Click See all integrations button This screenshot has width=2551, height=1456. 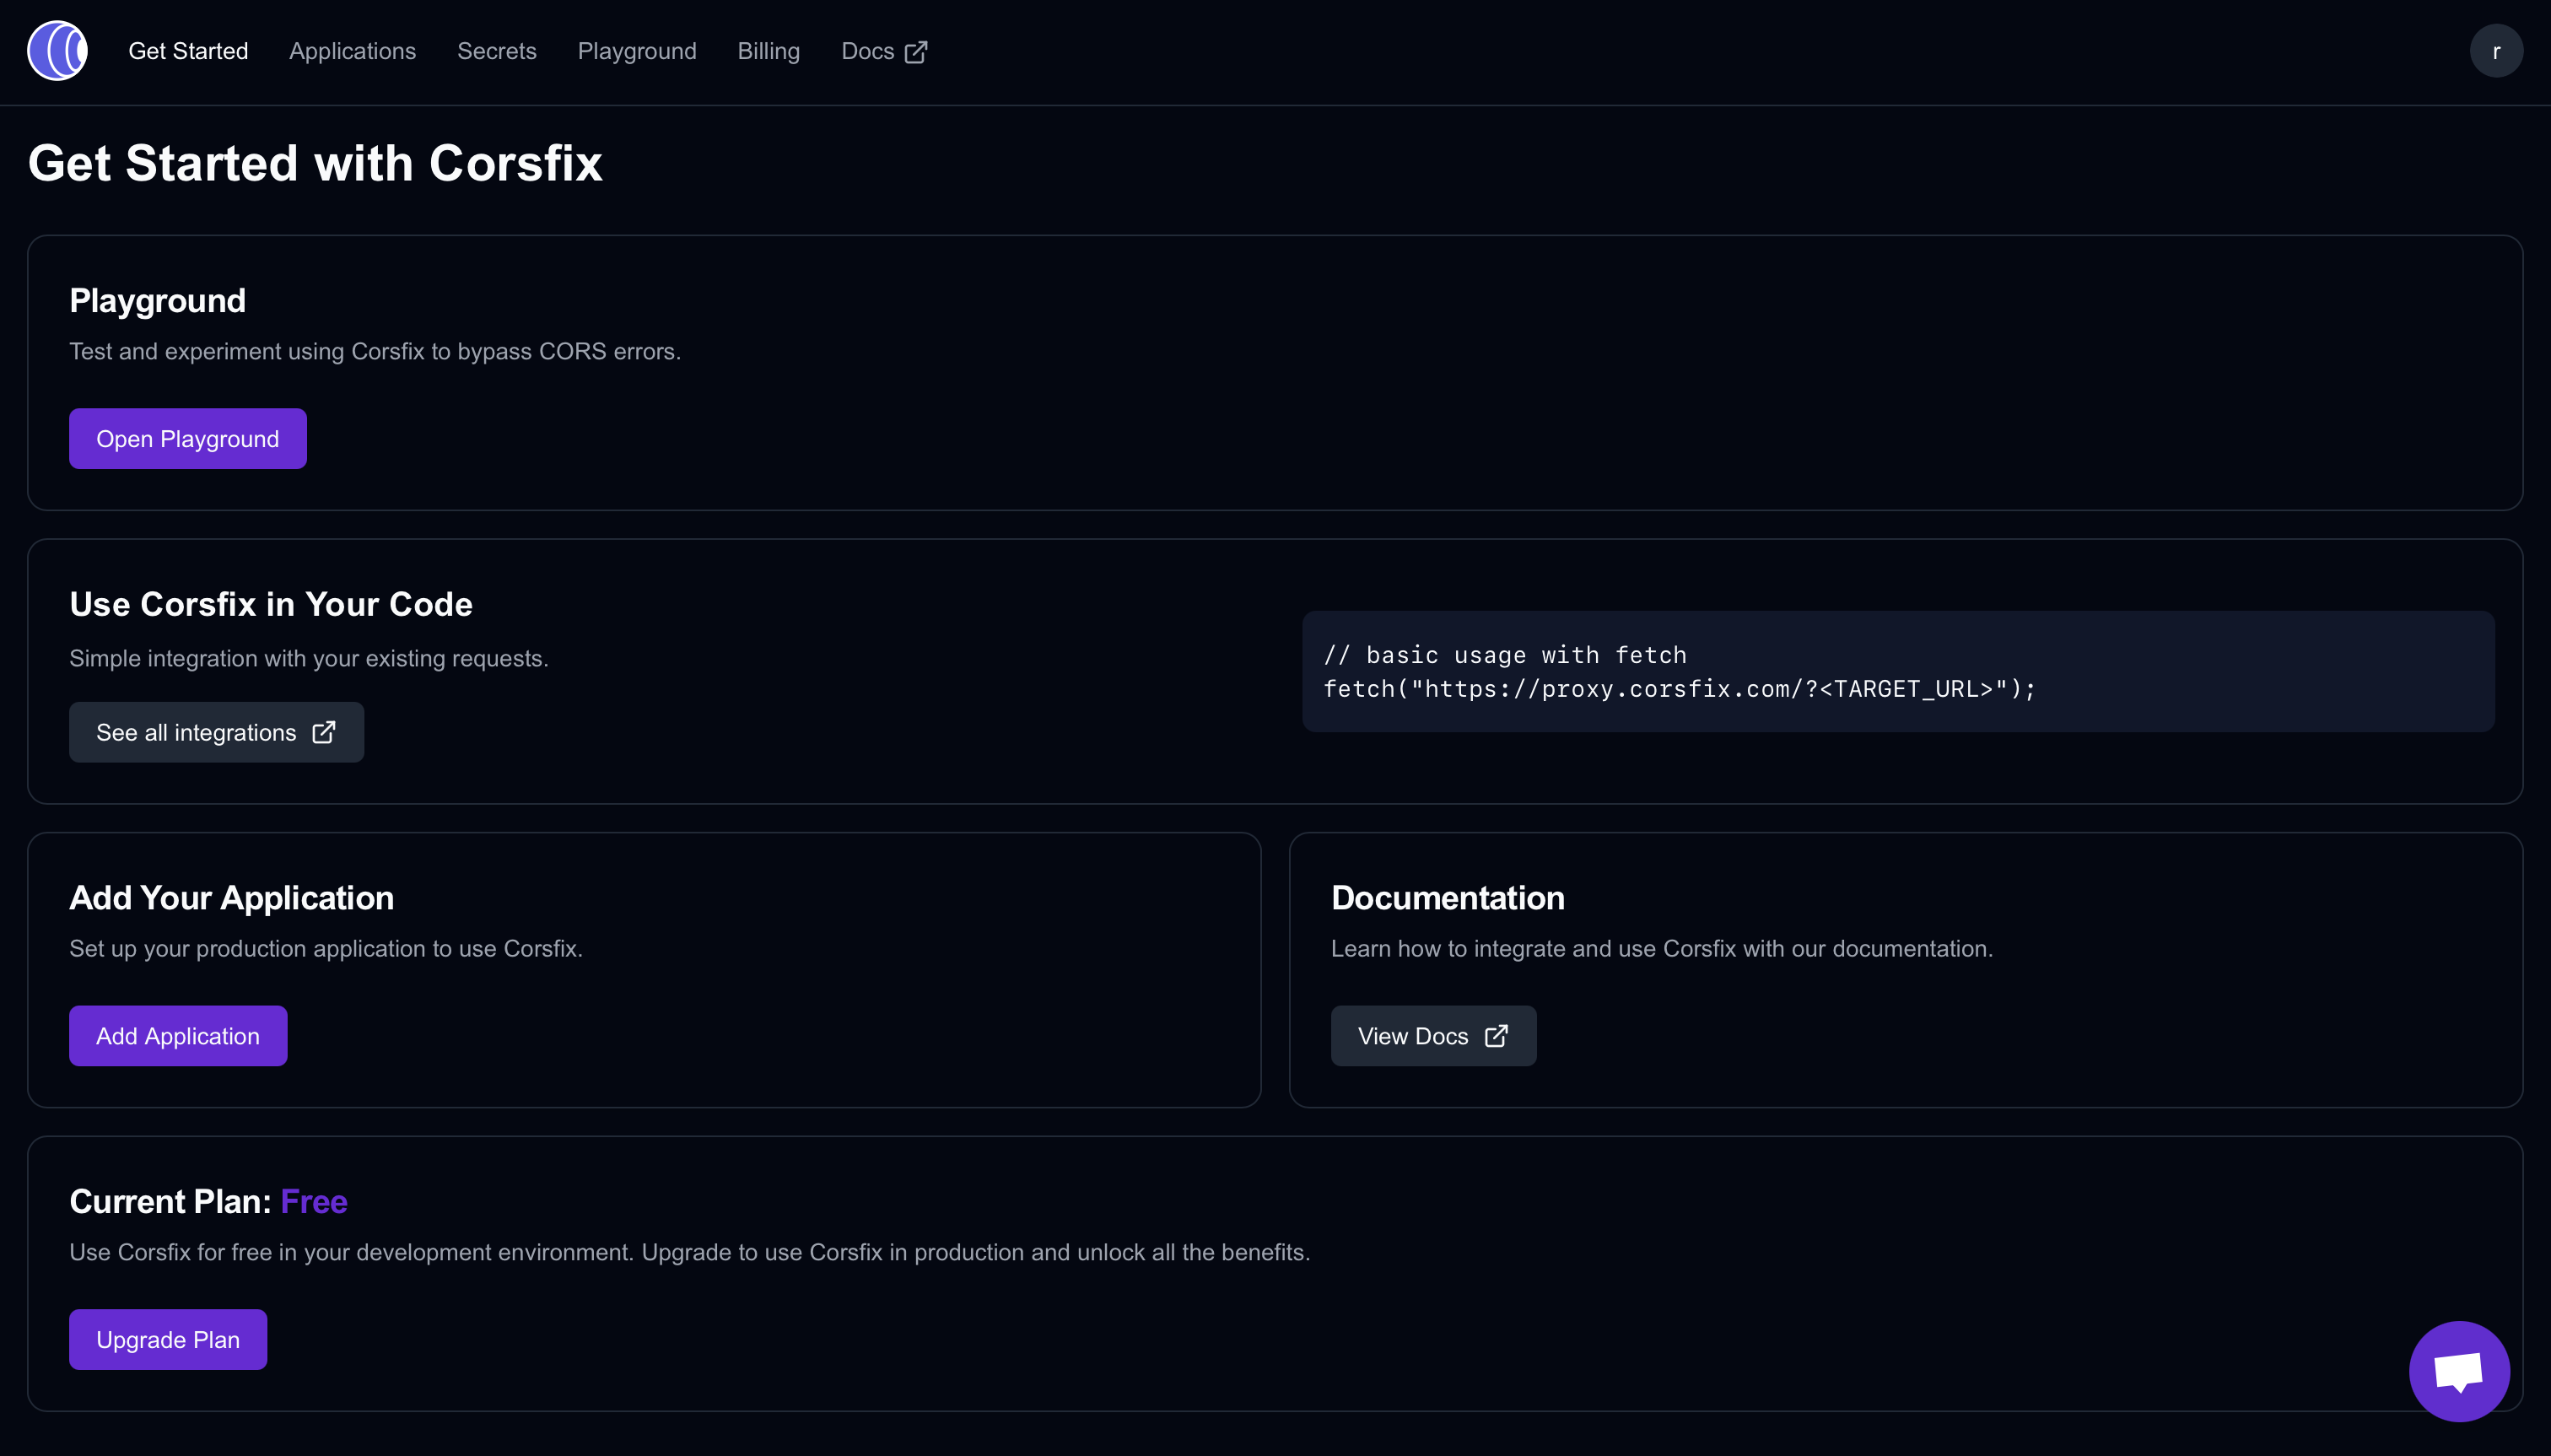click(216, 732)
